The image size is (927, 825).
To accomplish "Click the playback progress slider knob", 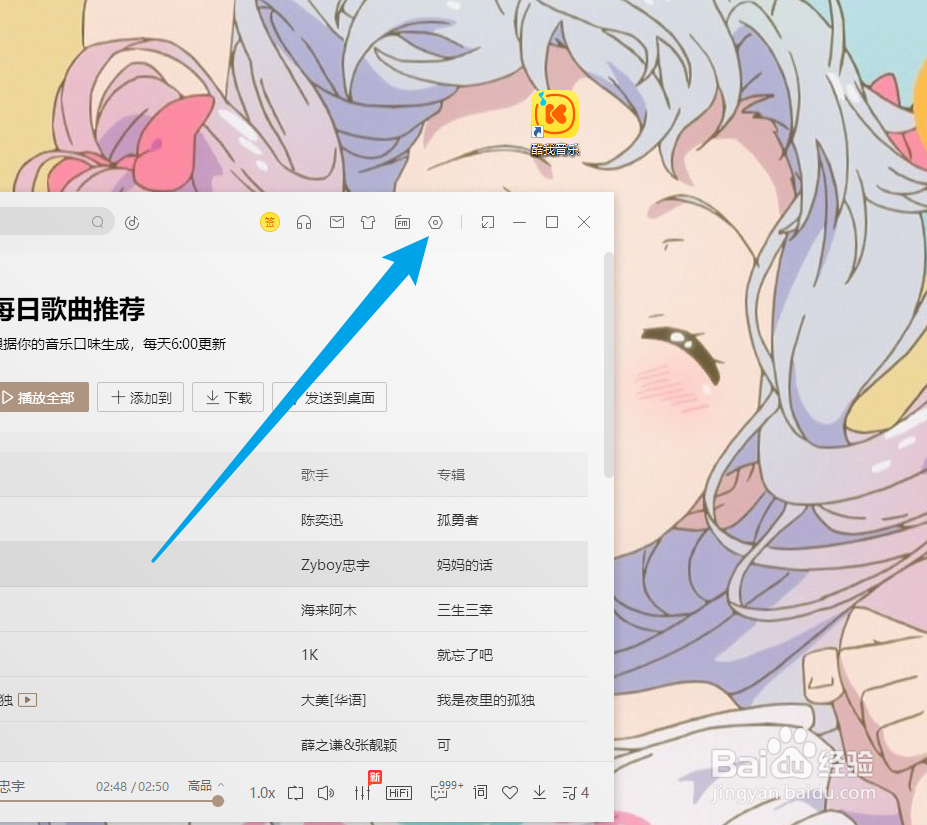I will click(x=218, y=801).
